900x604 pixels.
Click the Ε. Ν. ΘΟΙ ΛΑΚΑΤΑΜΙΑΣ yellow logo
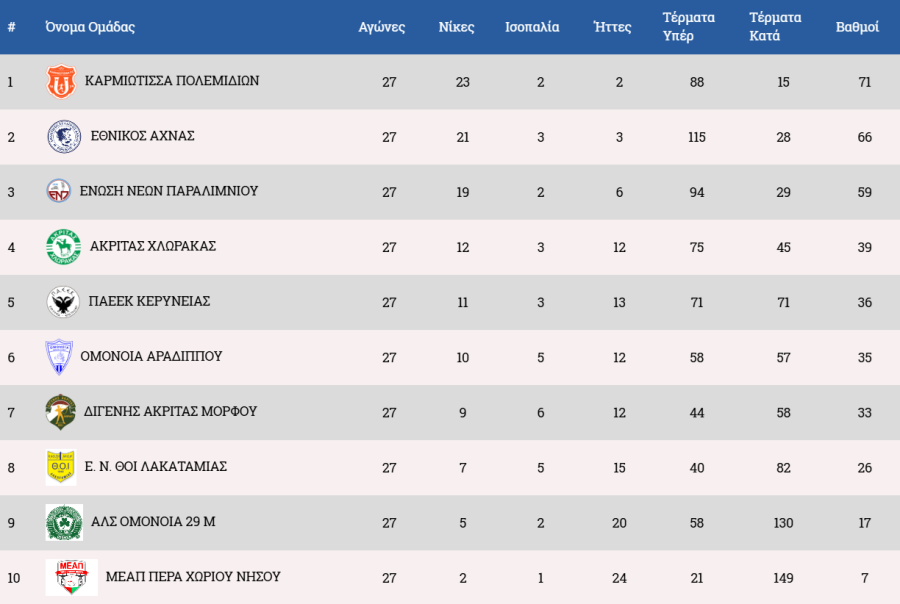click(x=61, y=467)
